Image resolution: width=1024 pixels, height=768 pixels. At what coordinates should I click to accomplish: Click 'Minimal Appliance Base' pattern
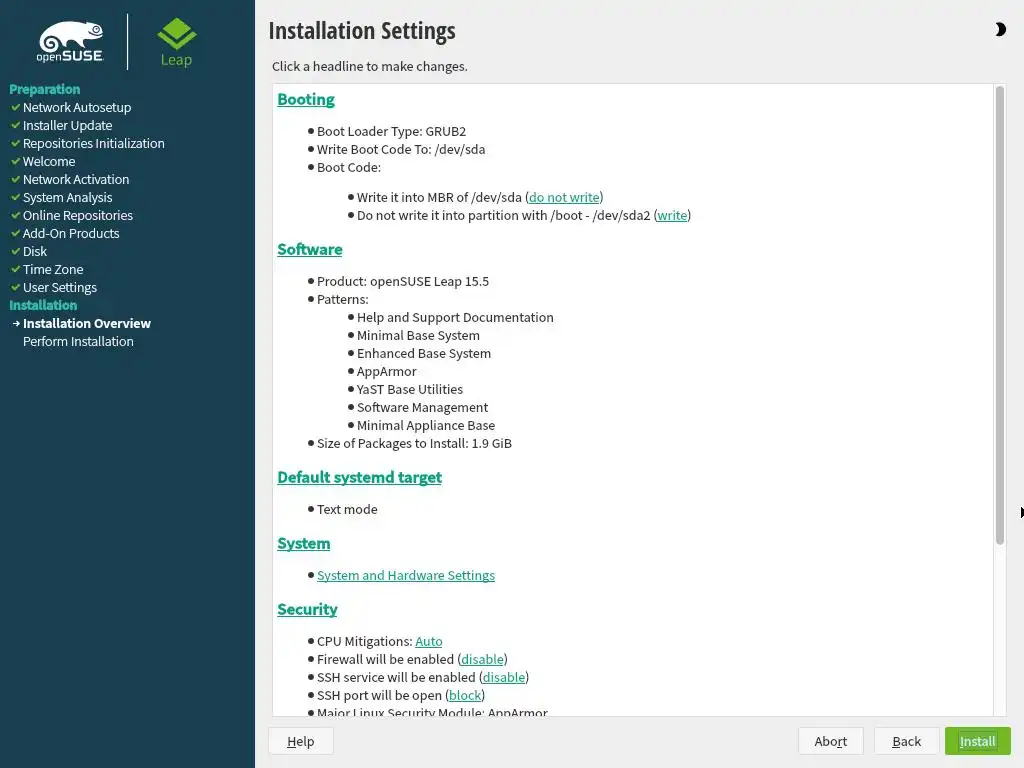coord(426,426)
